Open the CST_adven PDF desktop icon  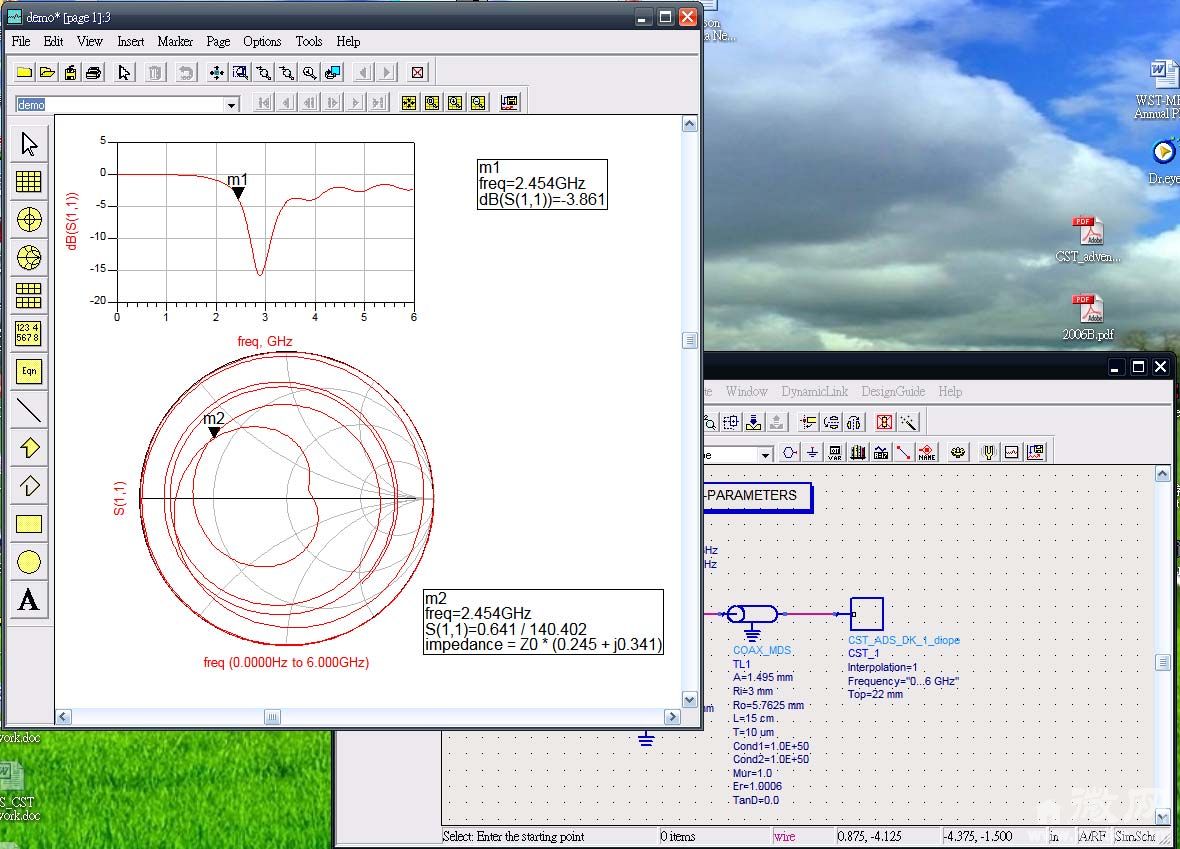coord(1089,239)
